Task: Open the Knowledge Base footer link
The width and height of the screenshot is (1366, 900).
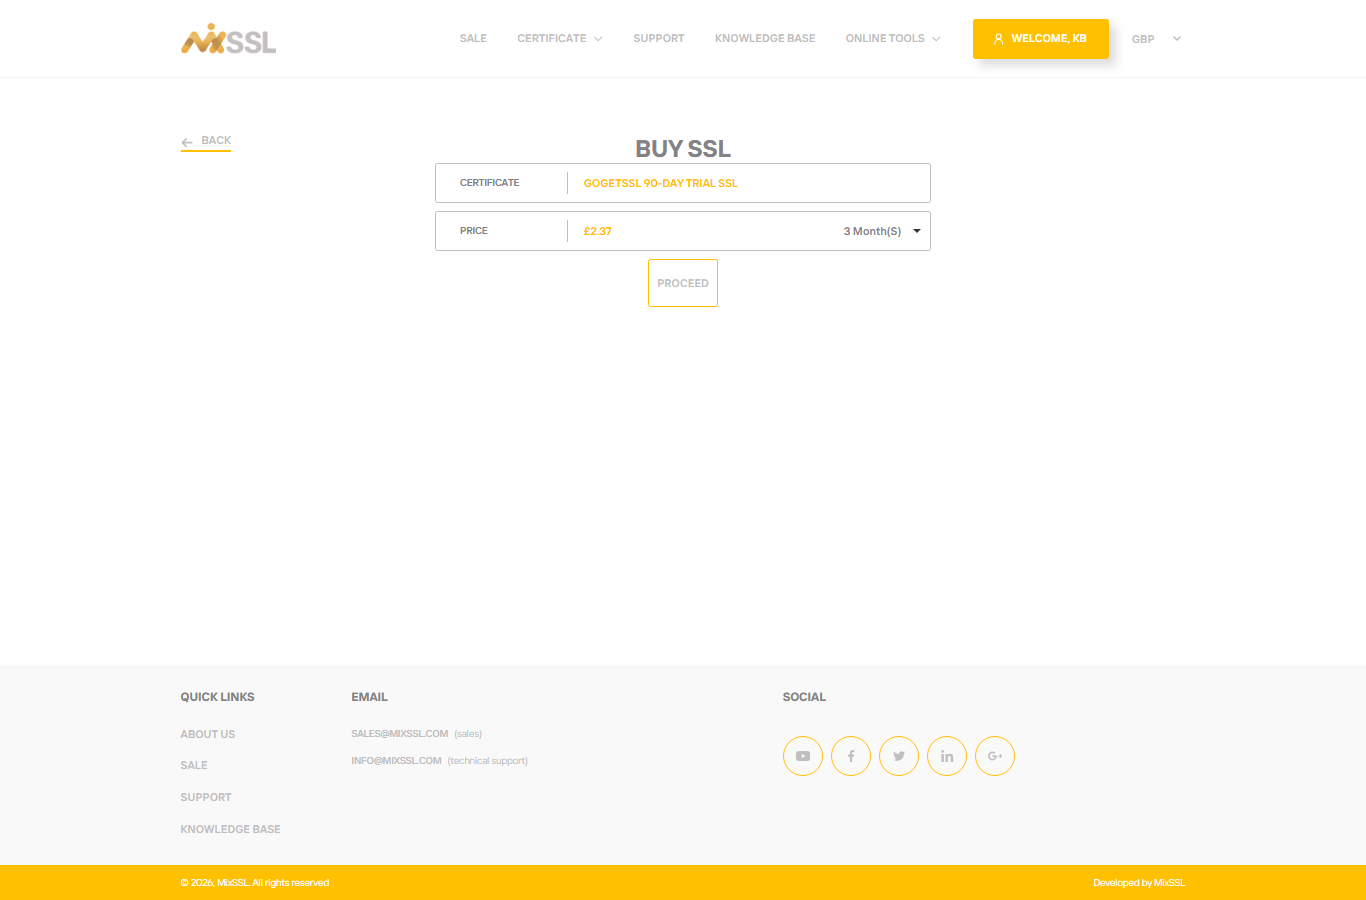Action: click(230, 829)
